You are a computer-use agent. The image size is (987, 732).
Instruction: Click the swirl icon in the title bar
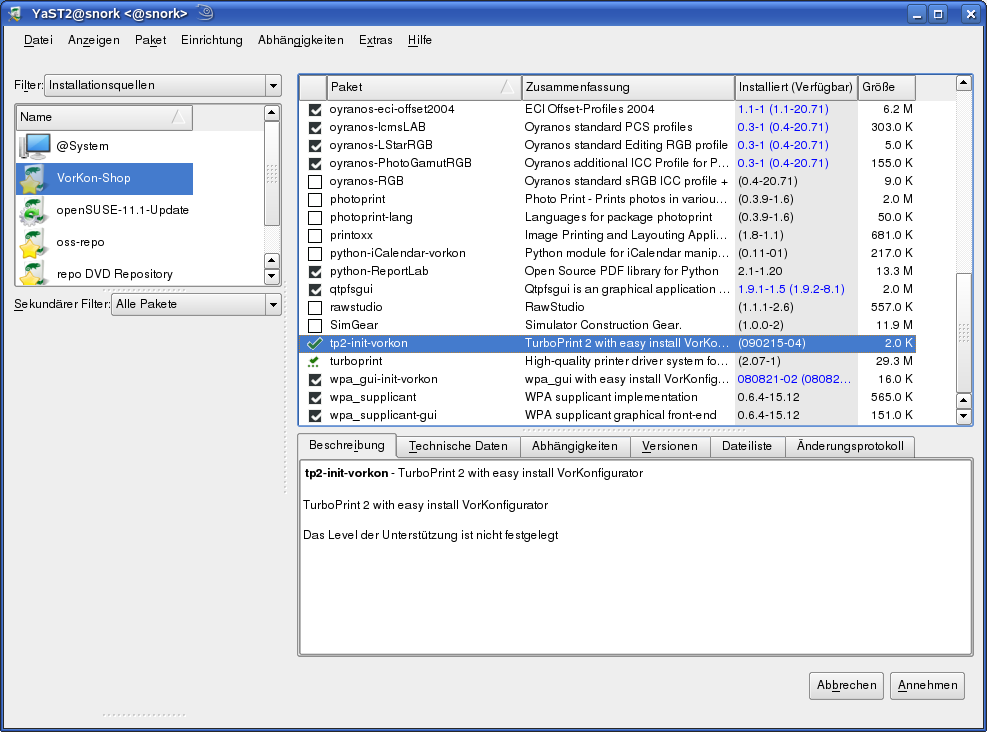pos(205,13)
